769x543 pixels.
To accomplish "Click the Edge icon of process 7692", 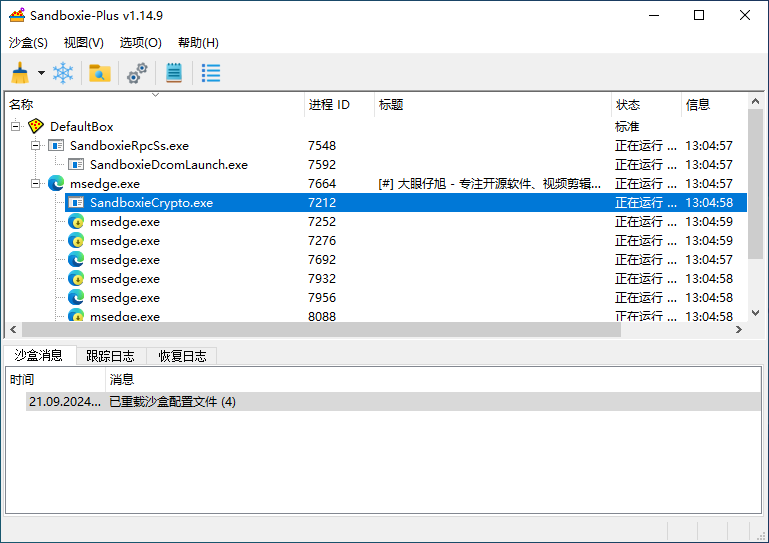I will click(x=76, y=259).
